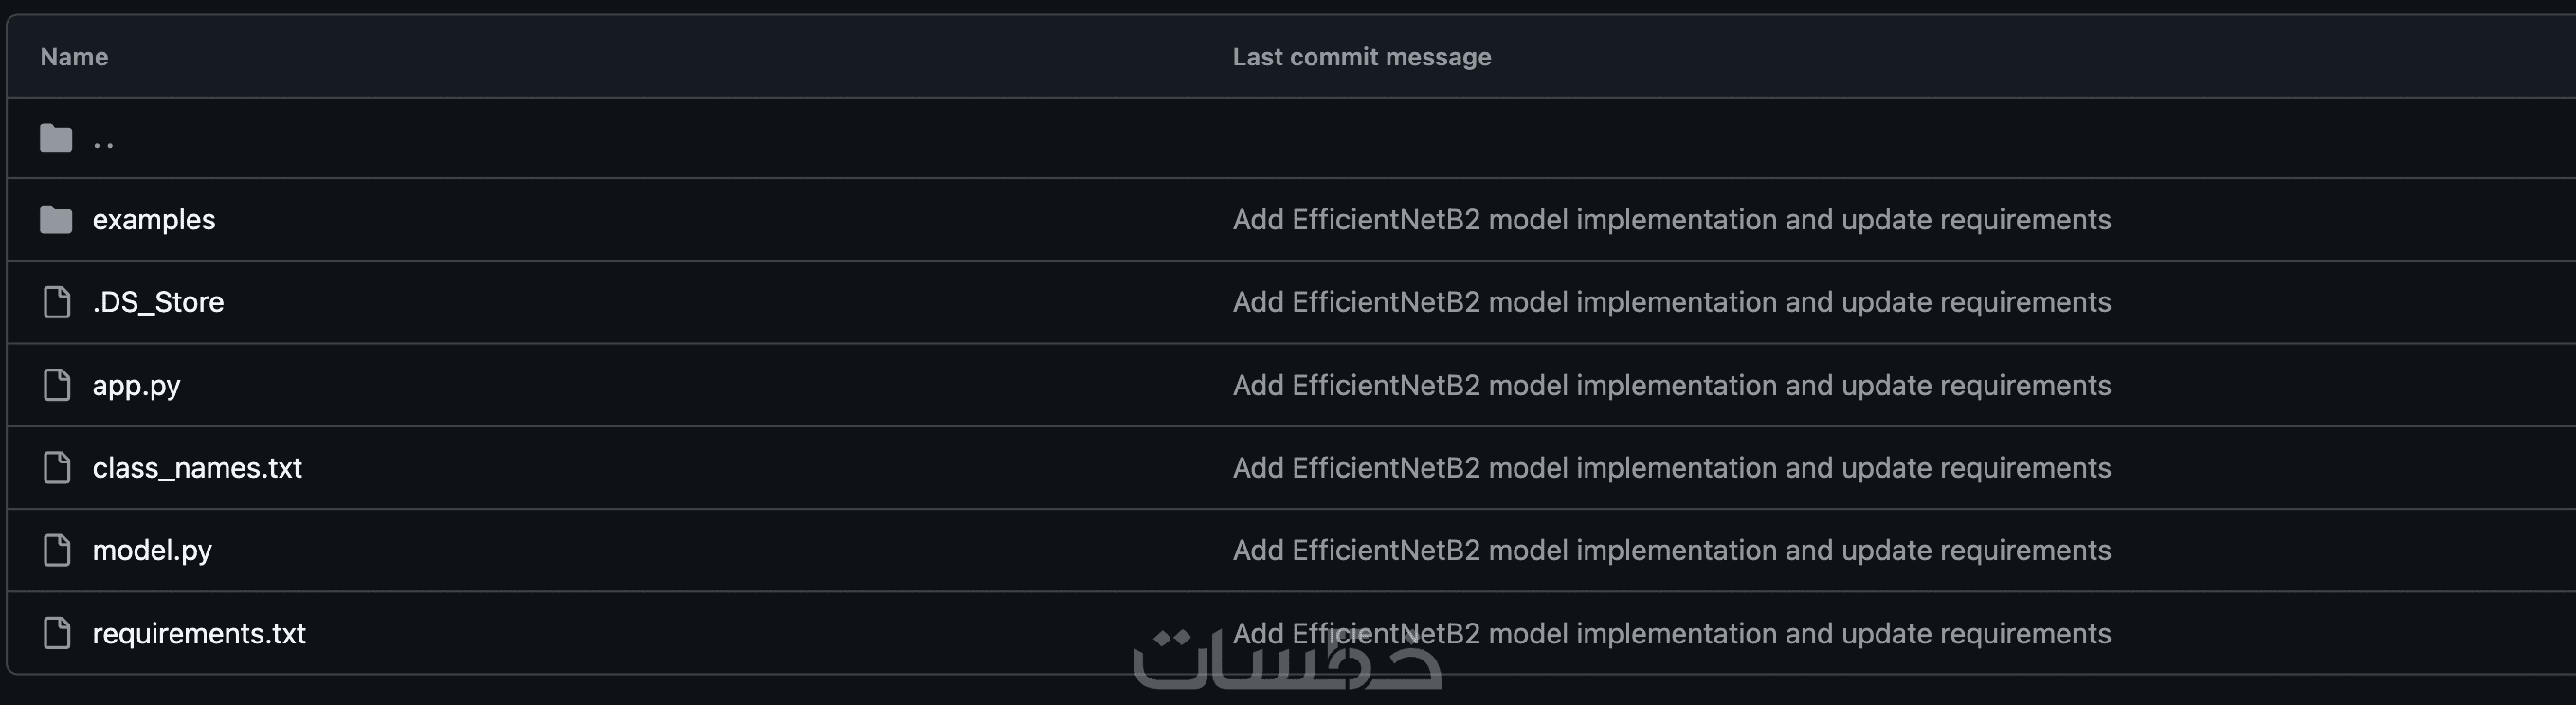View commit message for model.py

tap(1671, 550)
